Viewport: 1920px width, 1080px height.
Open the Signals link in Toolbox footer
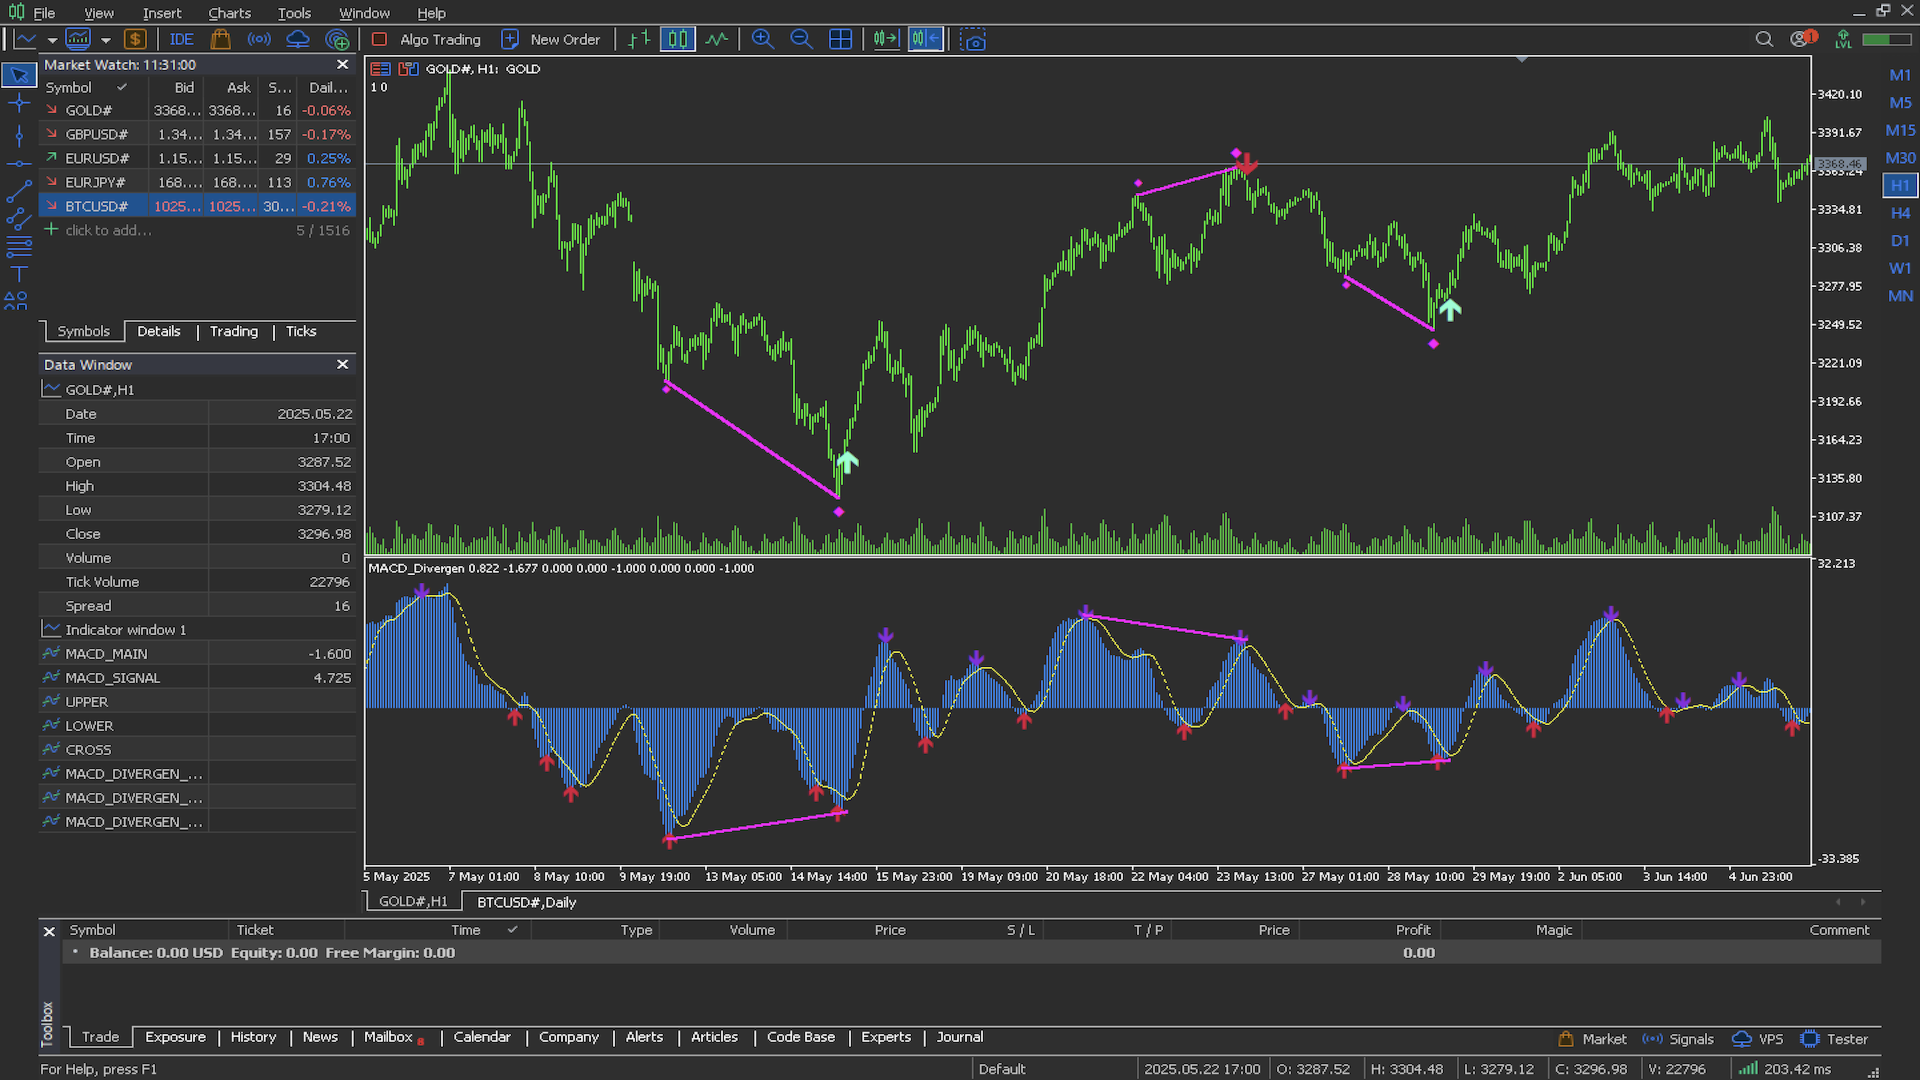tap(1678, 1039)
